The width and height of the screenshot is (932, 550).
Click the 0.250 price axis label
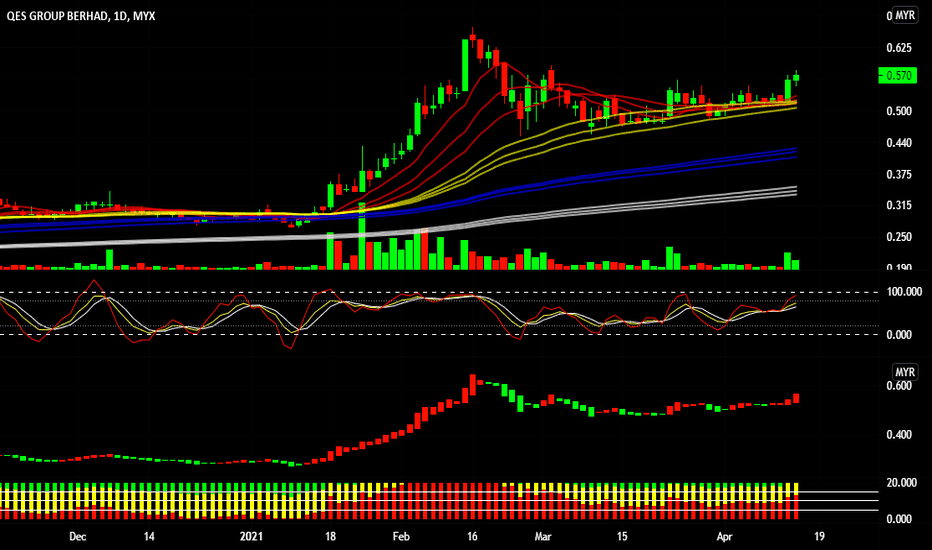coord(899,237)
